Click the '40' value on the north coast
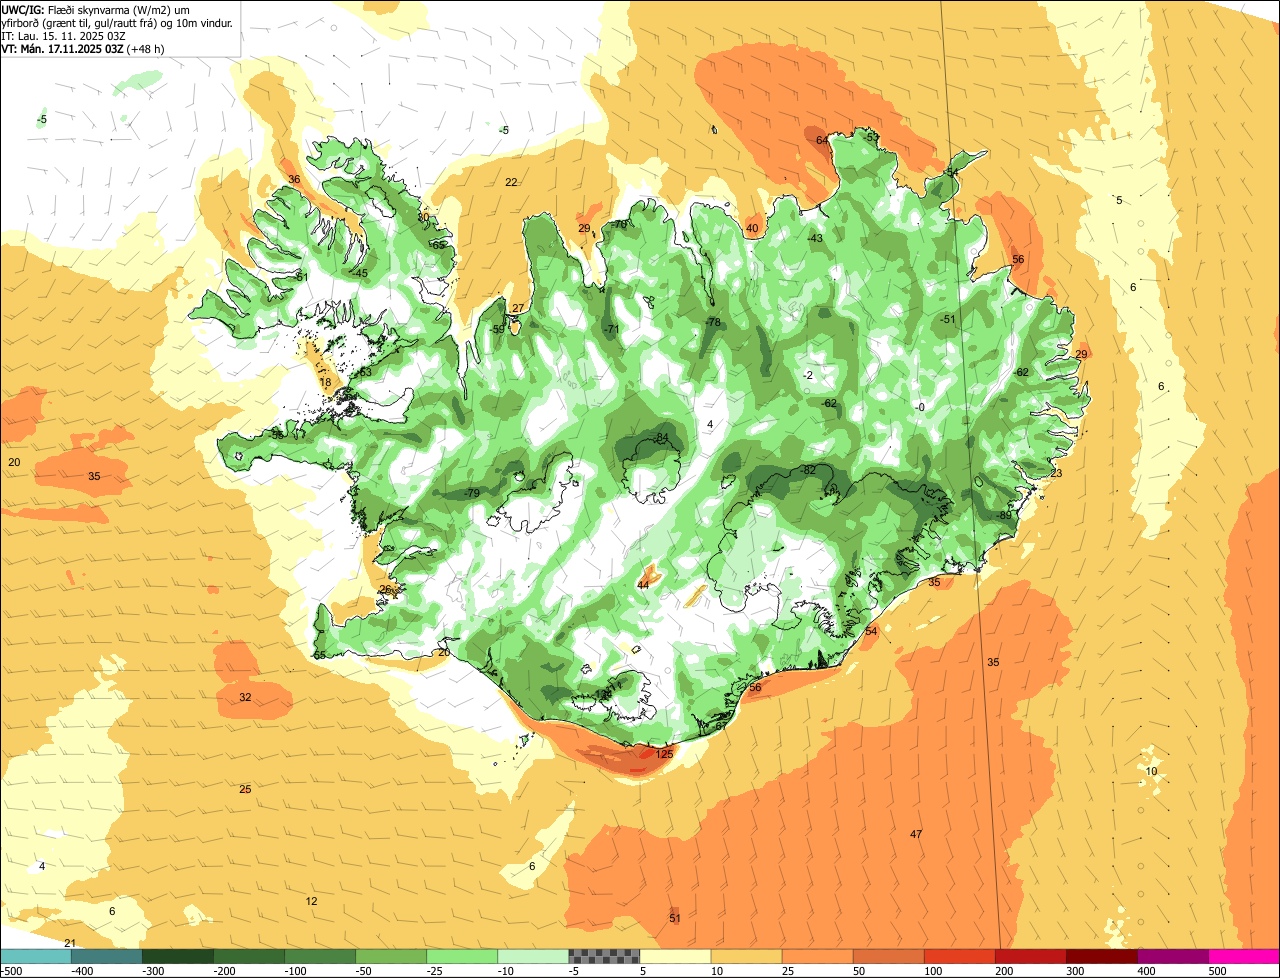 [x=752, y=228]
